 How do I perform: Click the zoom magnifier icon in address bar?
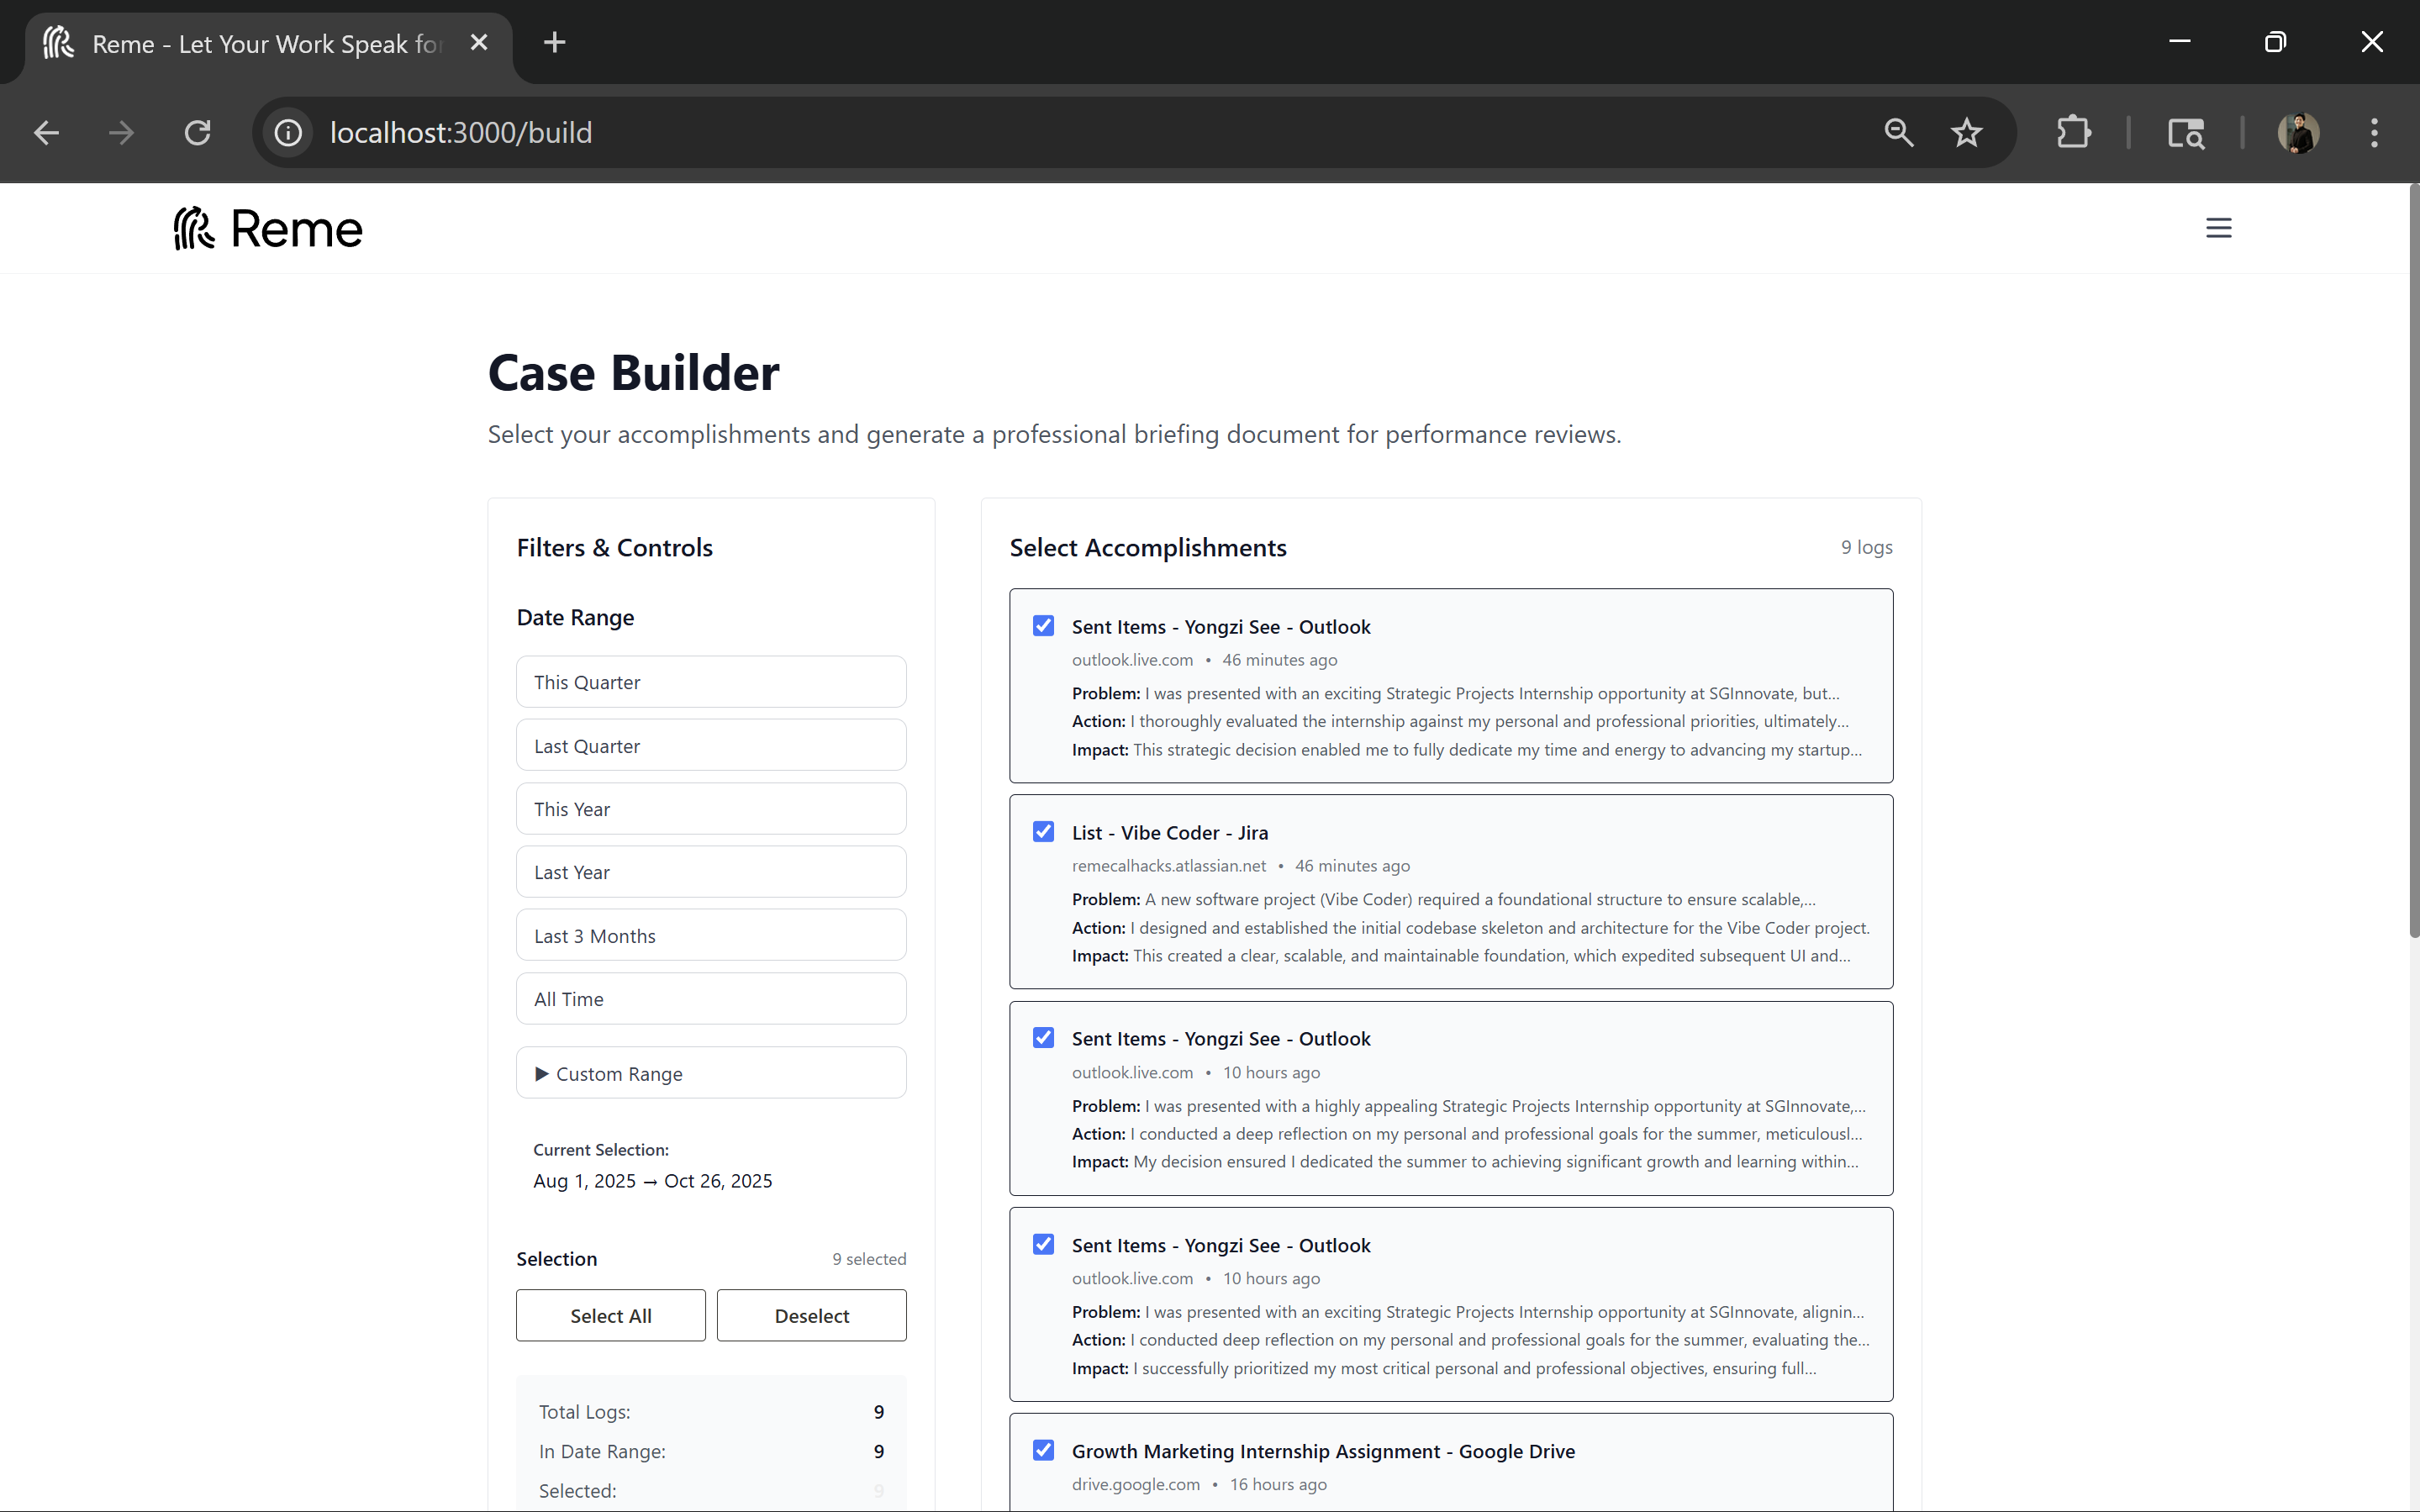pyautogui.click(x=1898, y=132)
